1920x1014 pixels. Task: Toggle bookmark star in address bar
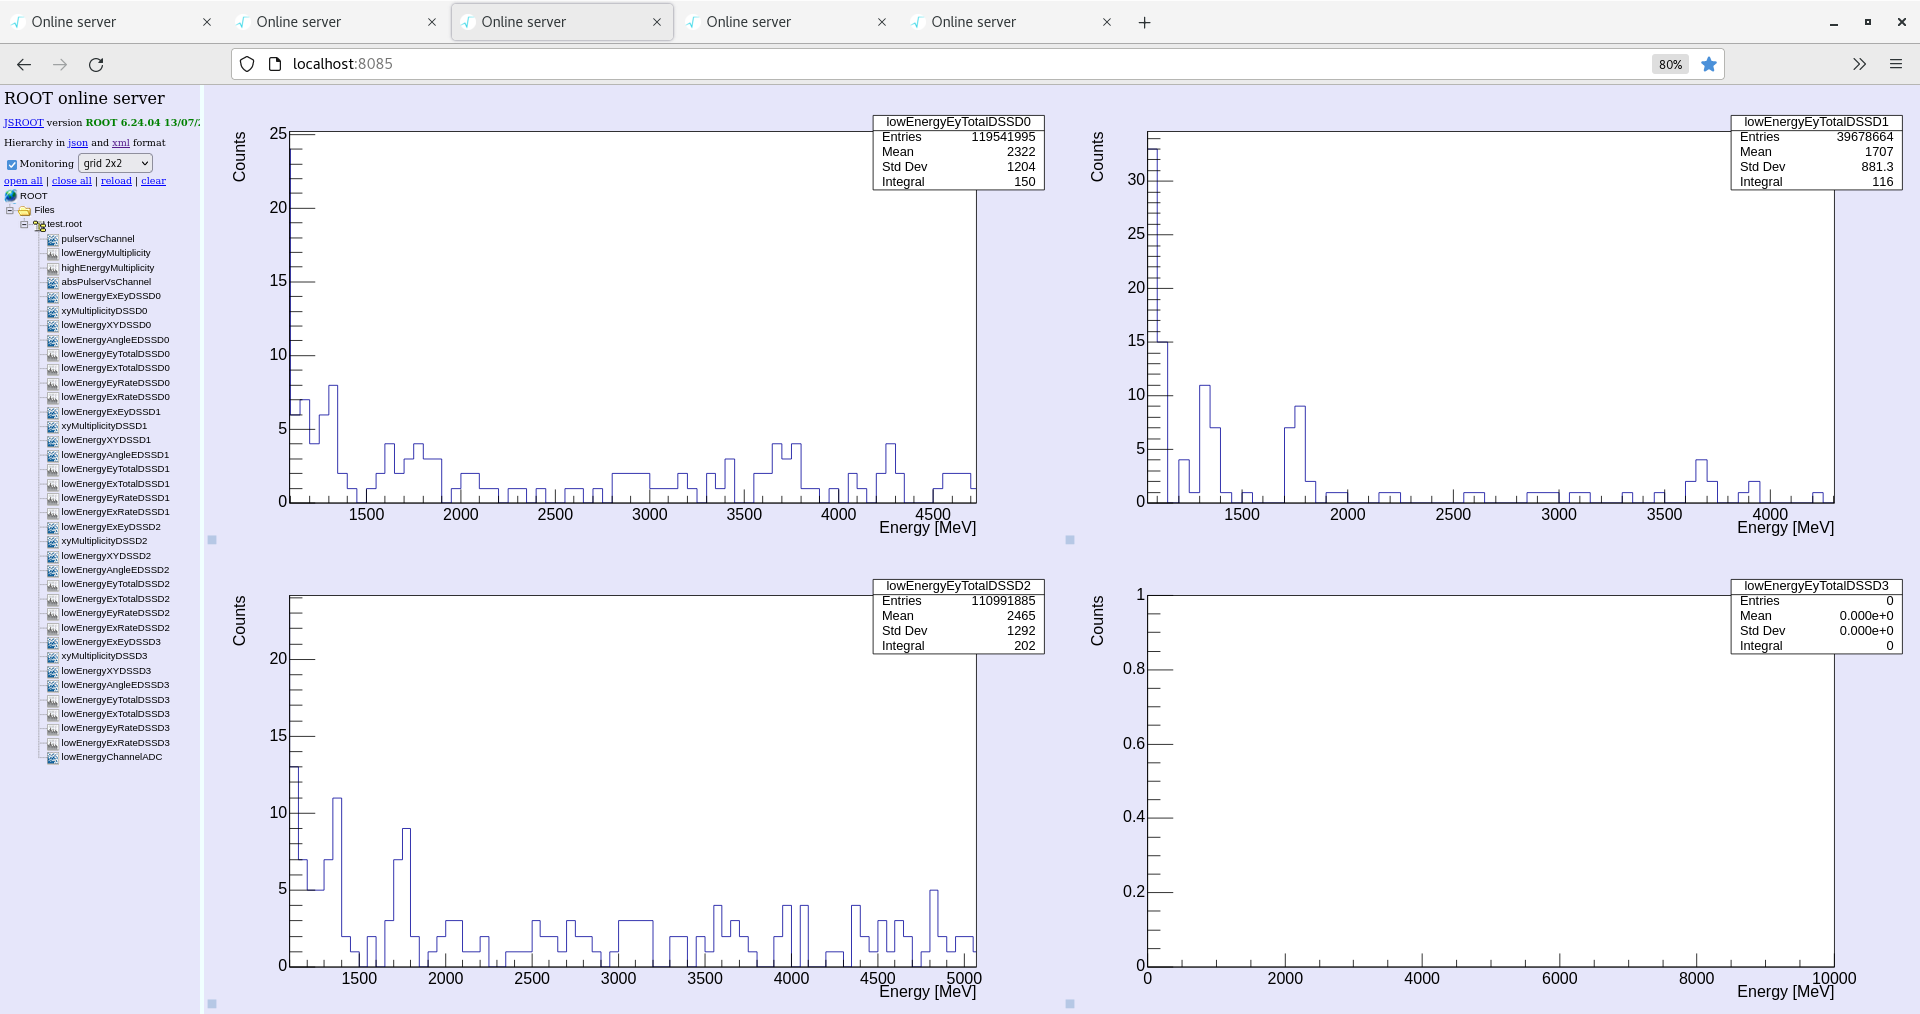click(1709, 64)
